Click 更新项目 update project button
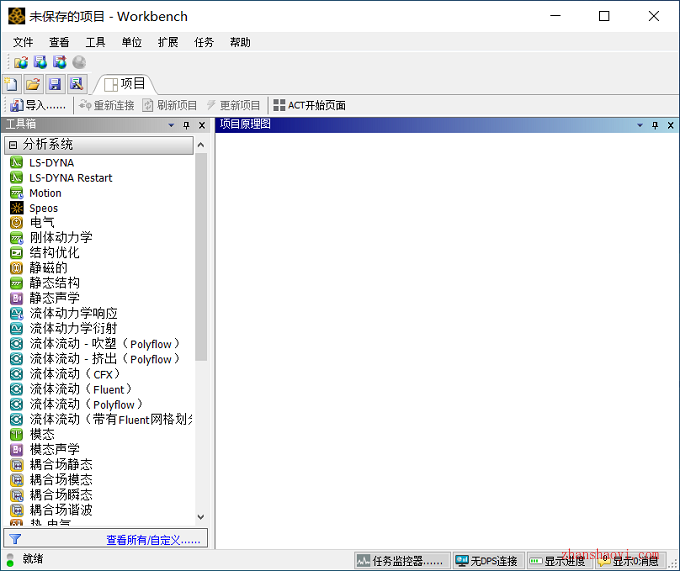 pos(233,105)
